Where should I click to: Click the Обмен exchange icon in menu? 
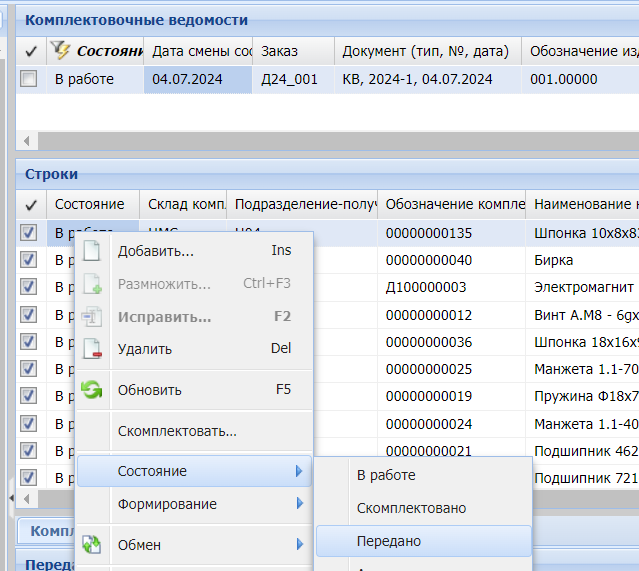(x=92, y=545)
